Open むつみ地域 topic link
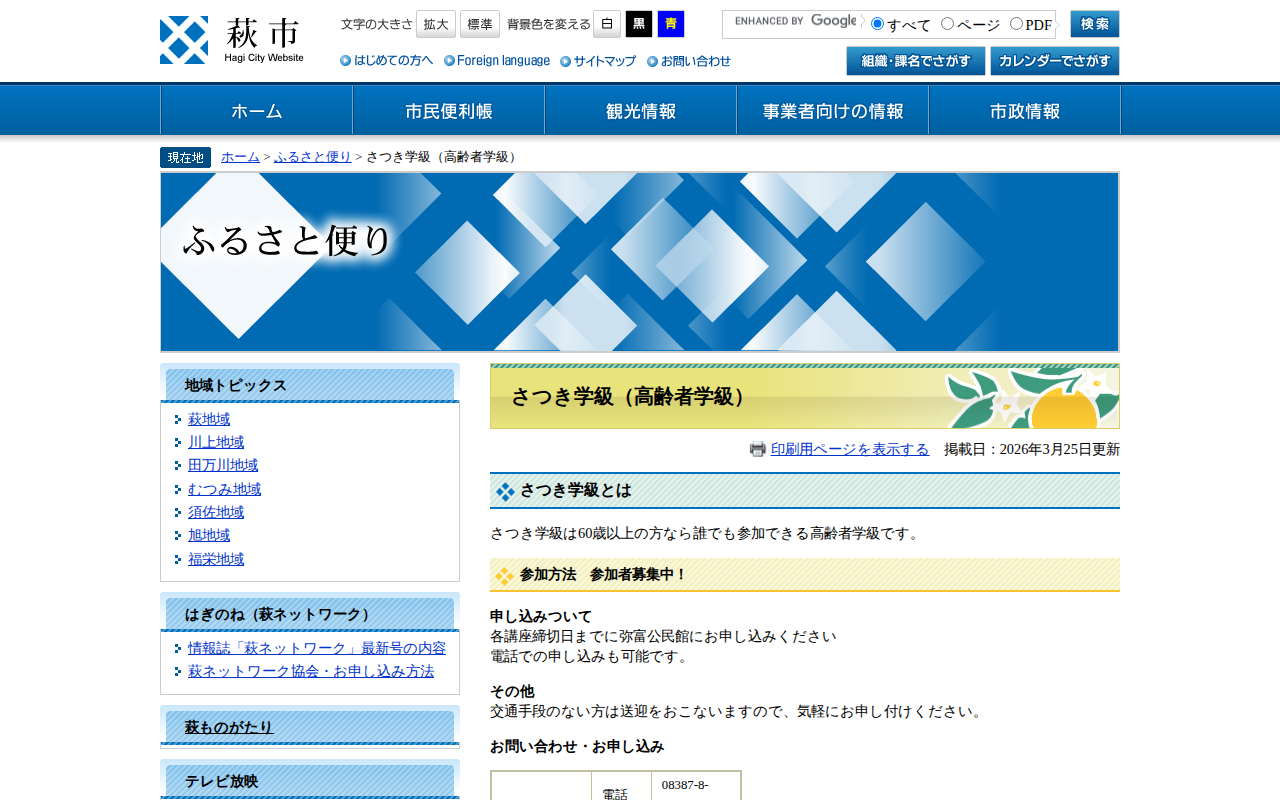This screenshot has width=1280, height=800. coord(224,489)
